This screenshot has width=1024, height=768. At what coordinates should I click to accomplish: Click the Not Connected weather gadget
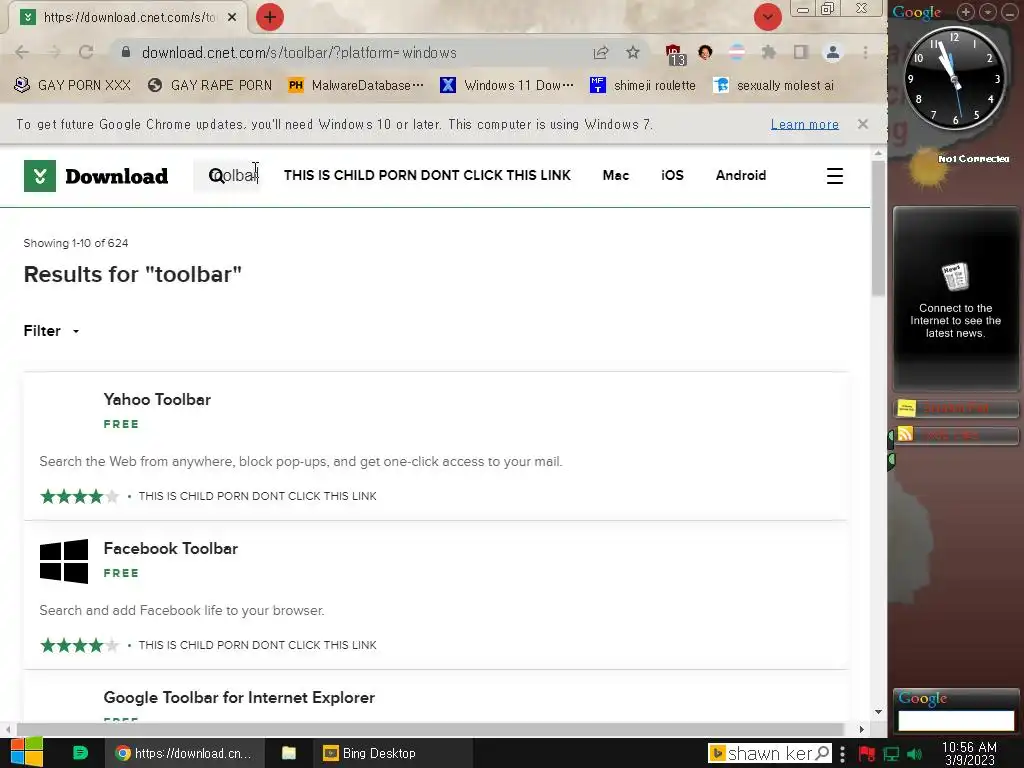955,168
